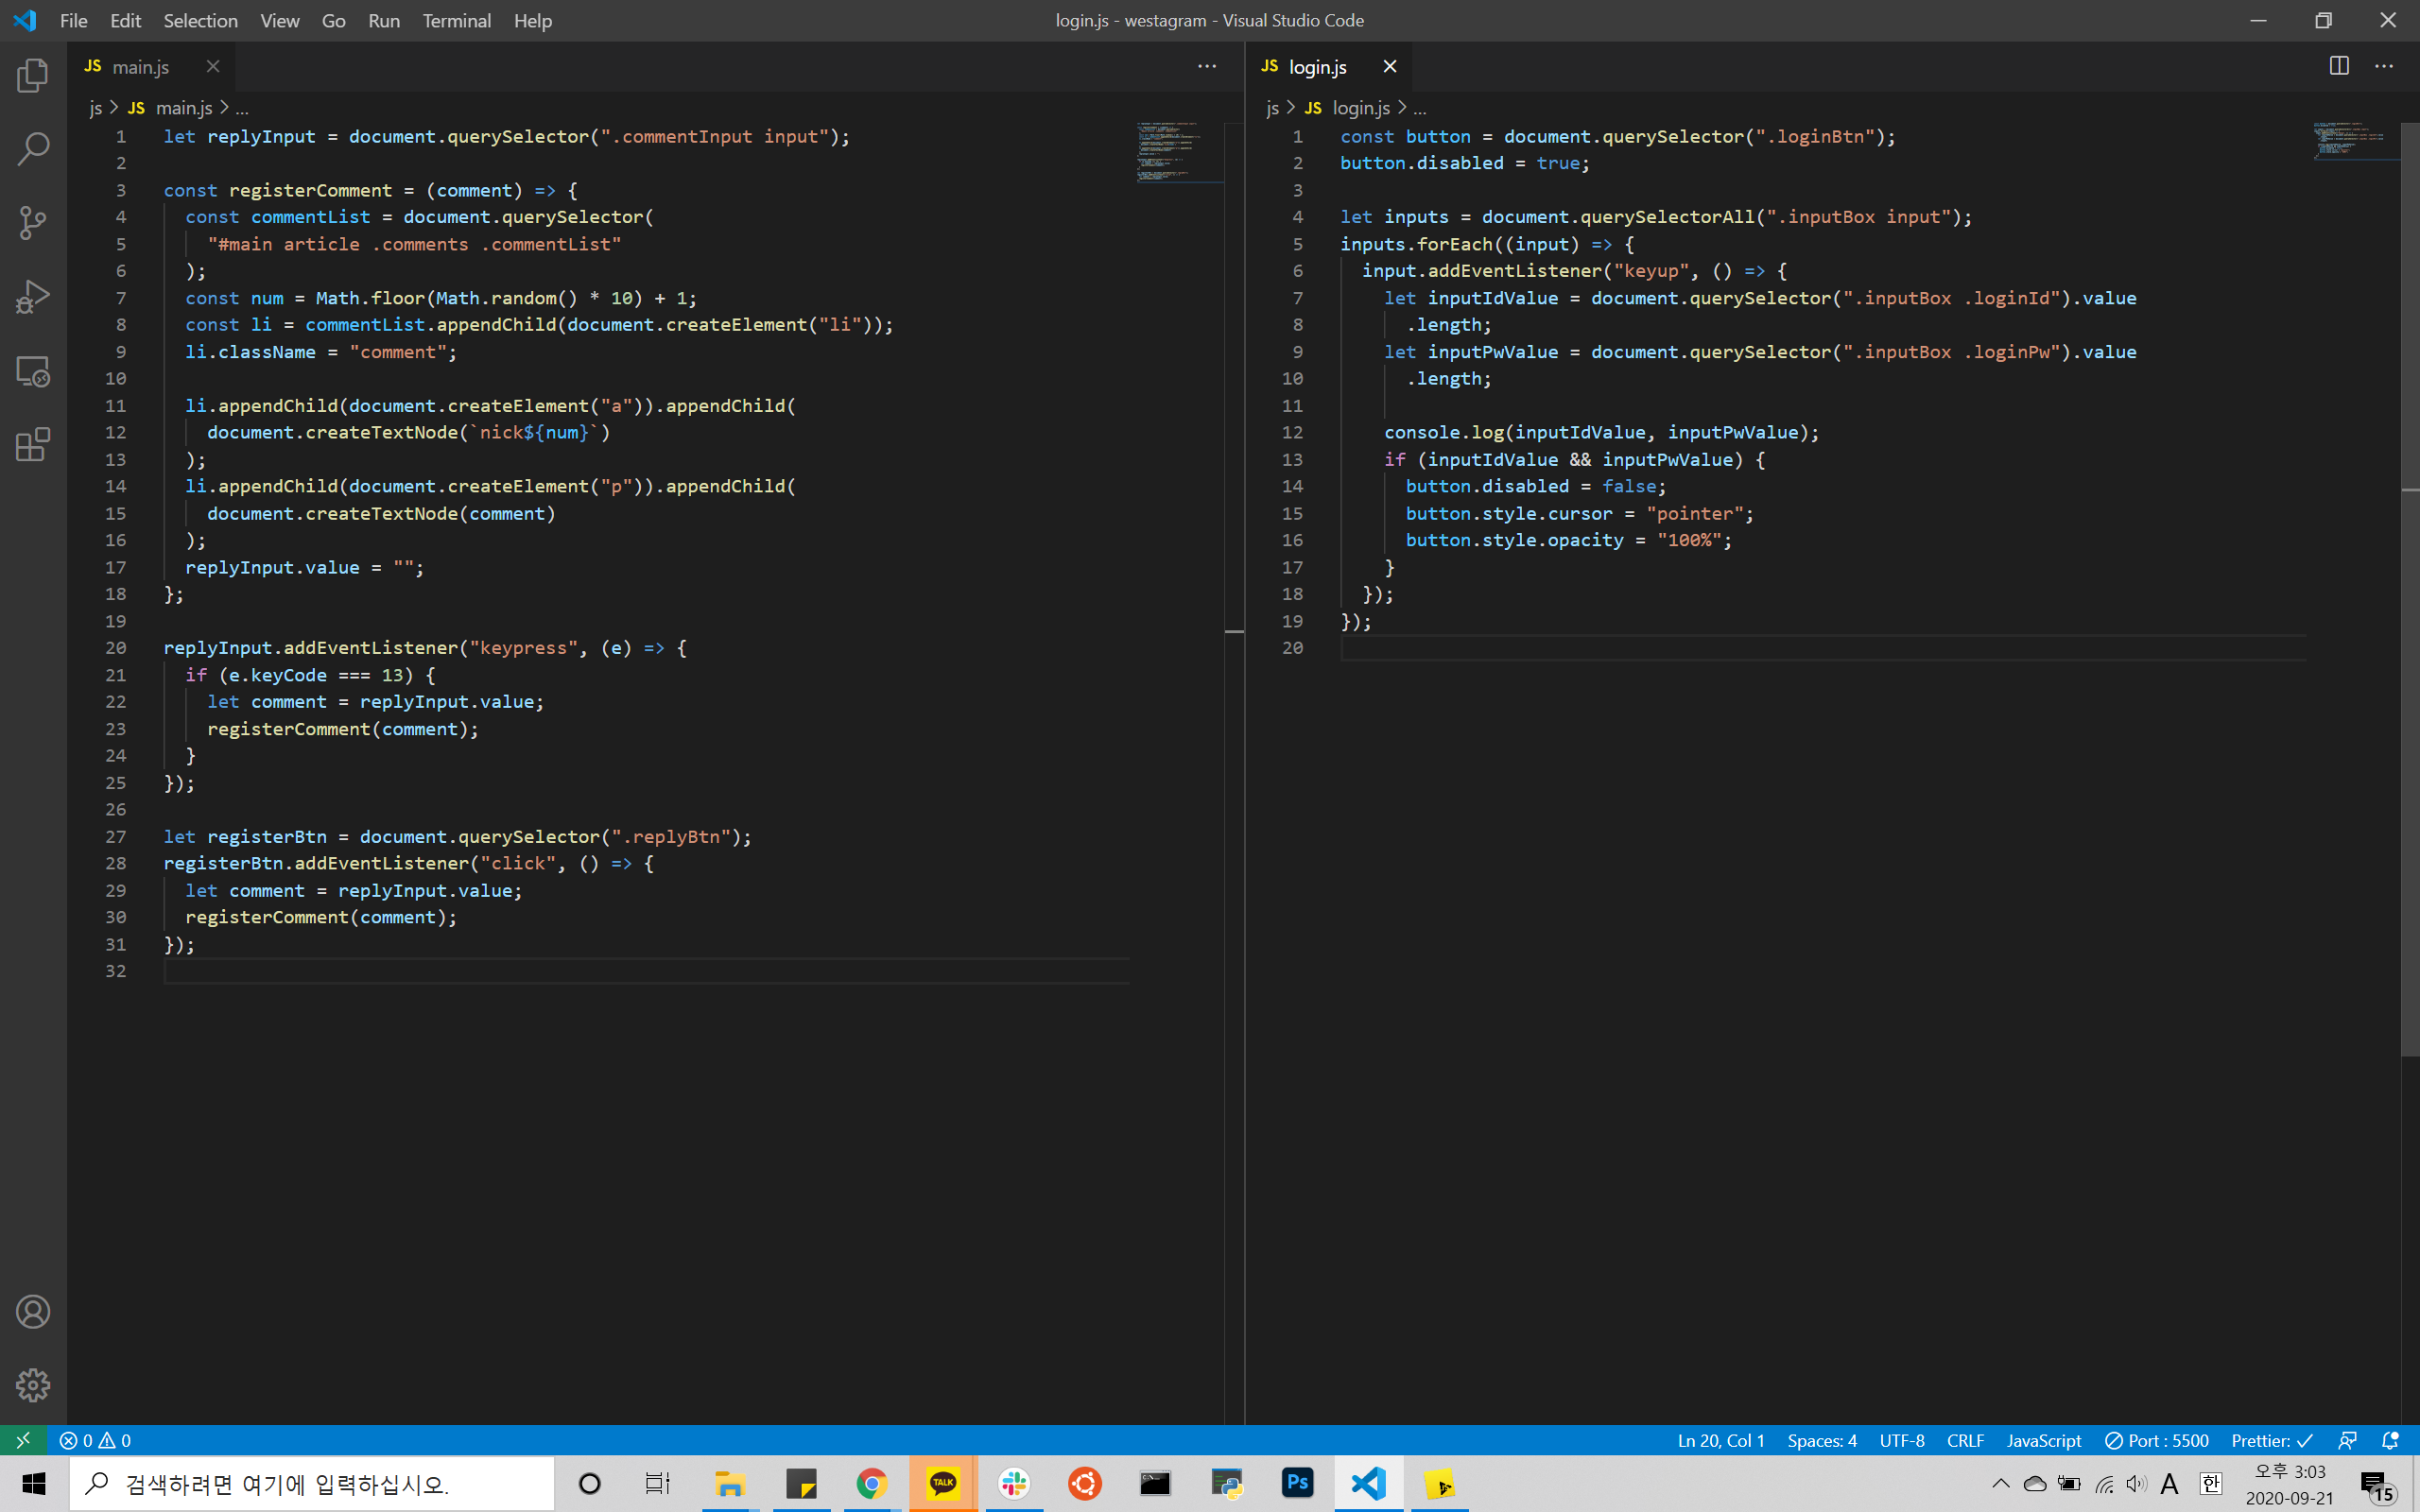Open more actions for main.js editor group
The width and height of the screenshot is (2420, 1512).
tap(1207, 66)
